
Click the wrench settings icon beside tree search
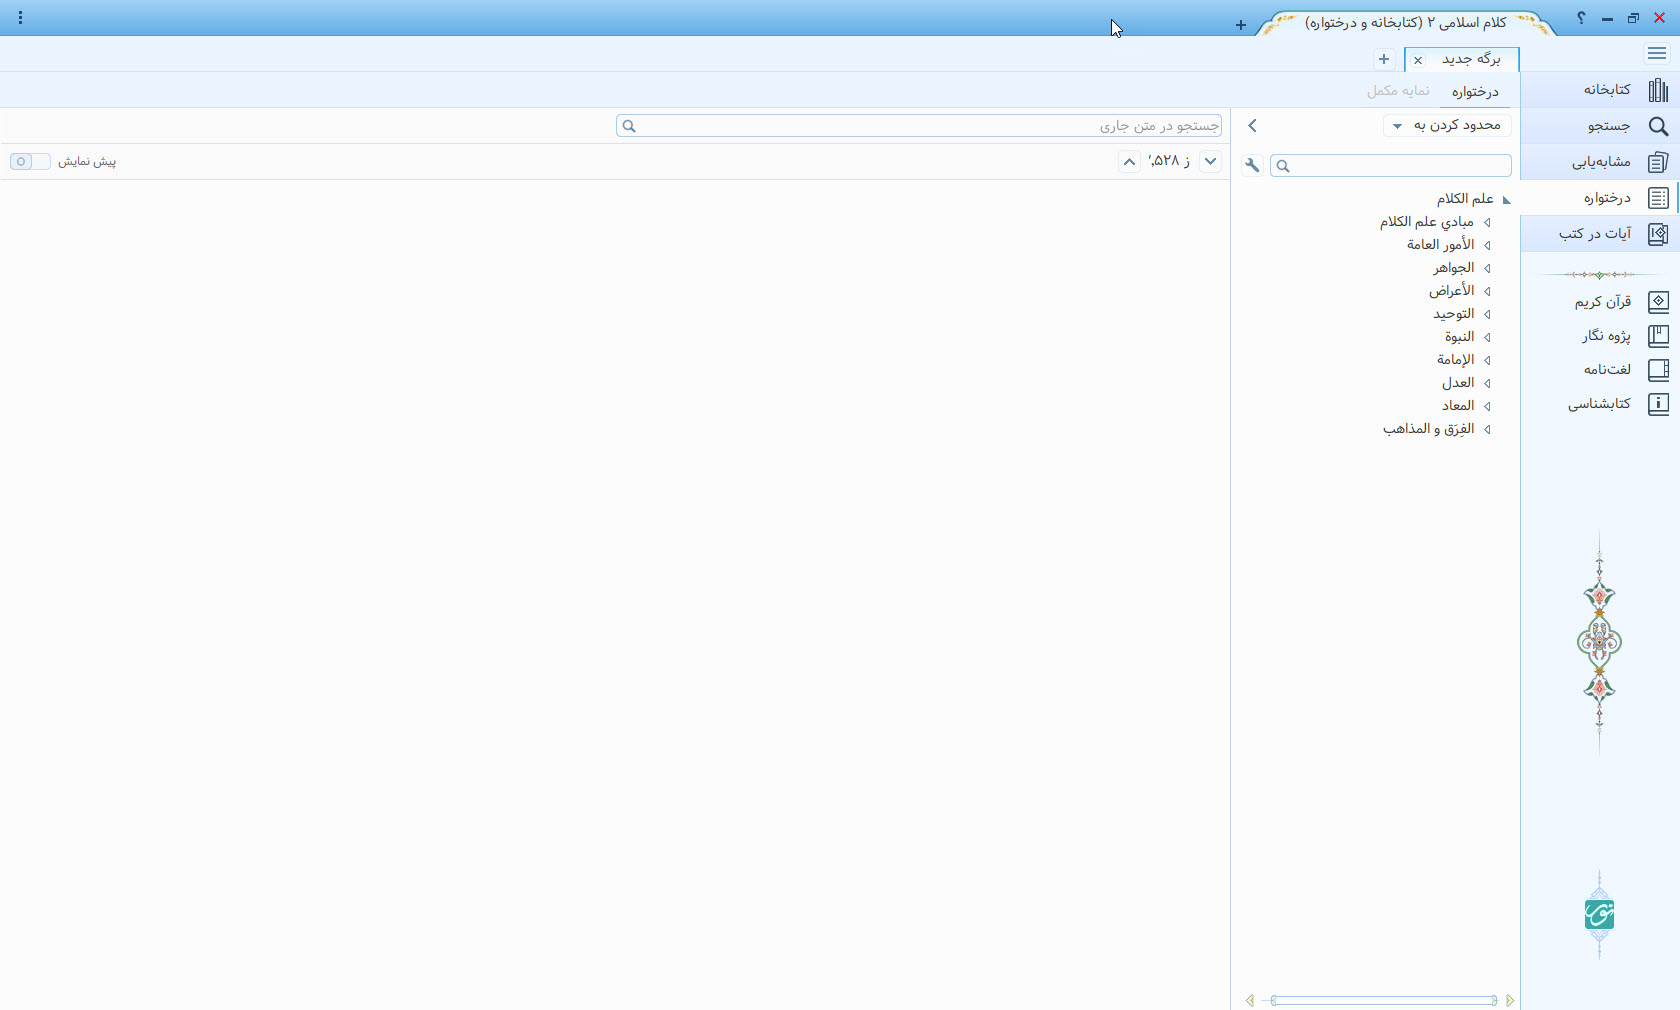click(x=1252, y=166)
